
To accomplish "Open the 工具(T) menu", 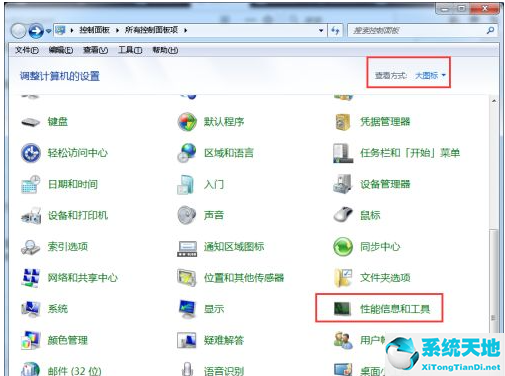I will 130,50.
